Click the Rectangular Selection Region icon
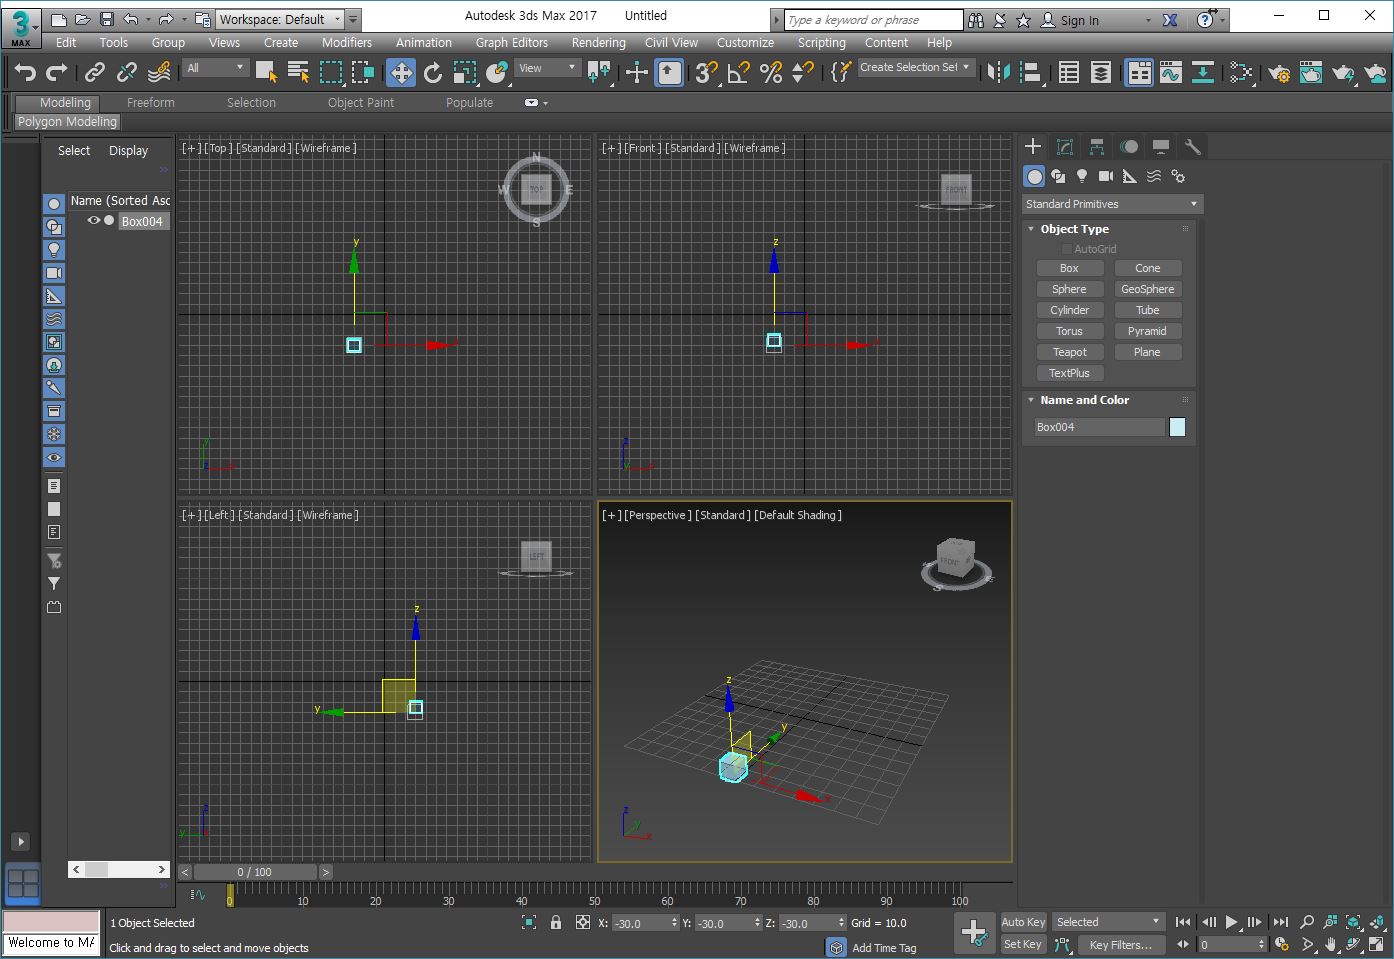The image size is (1394, 959). click(x=331, y=72)
